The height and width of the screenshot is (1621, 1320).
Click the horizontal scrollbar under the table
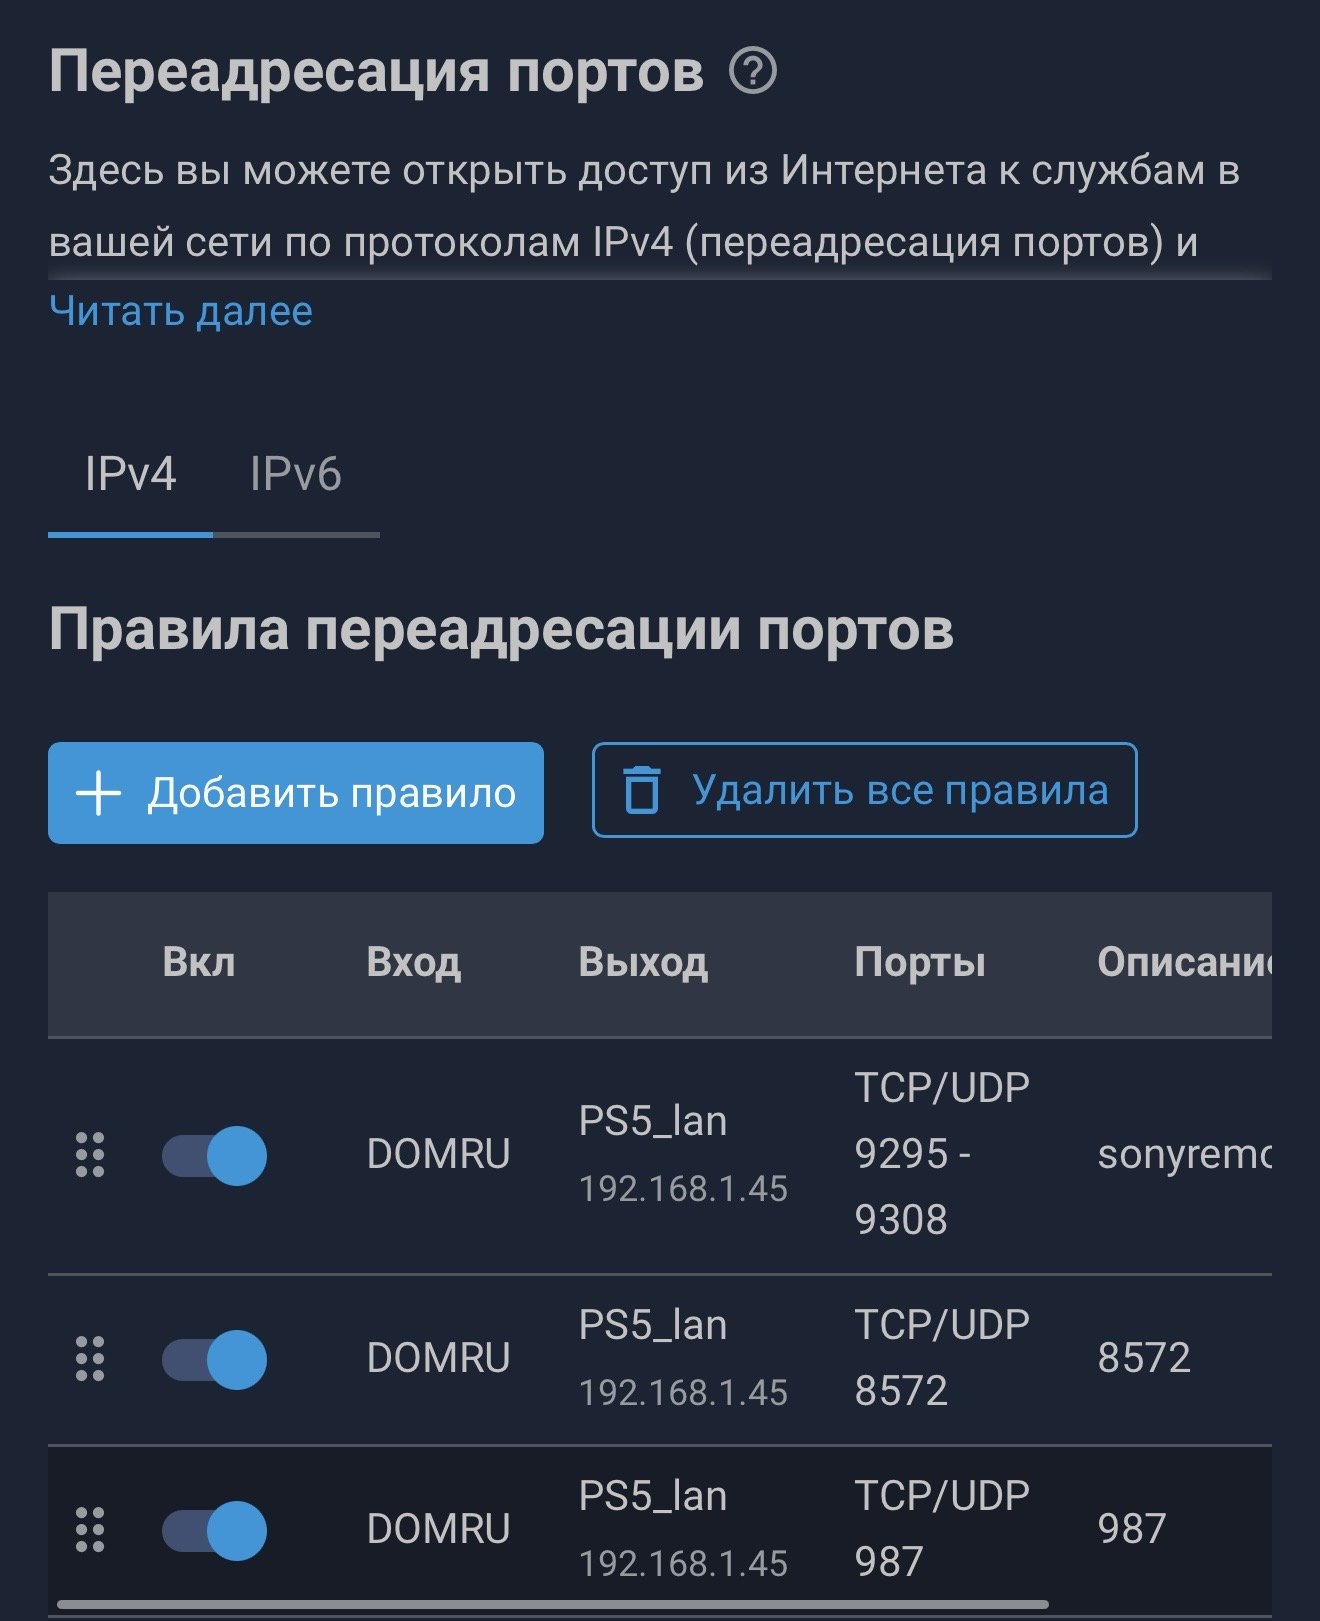click(x=552, y=1605)
